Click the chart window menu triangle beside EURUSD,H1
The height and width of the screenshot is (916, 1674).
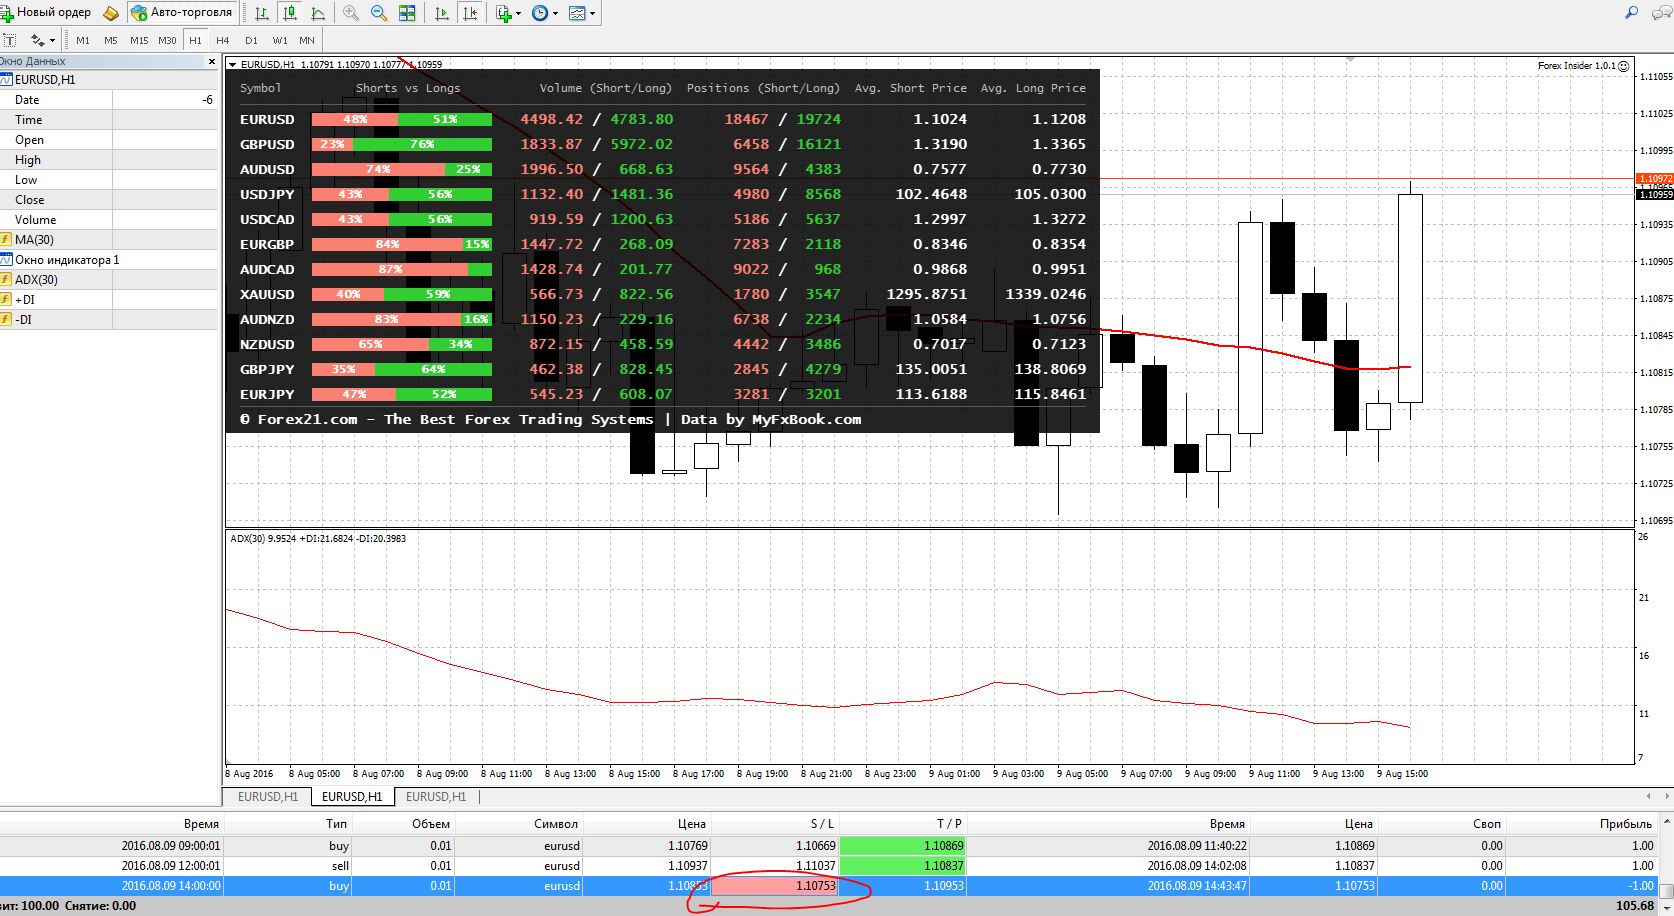pyautogui.click(x=233, y=64)
